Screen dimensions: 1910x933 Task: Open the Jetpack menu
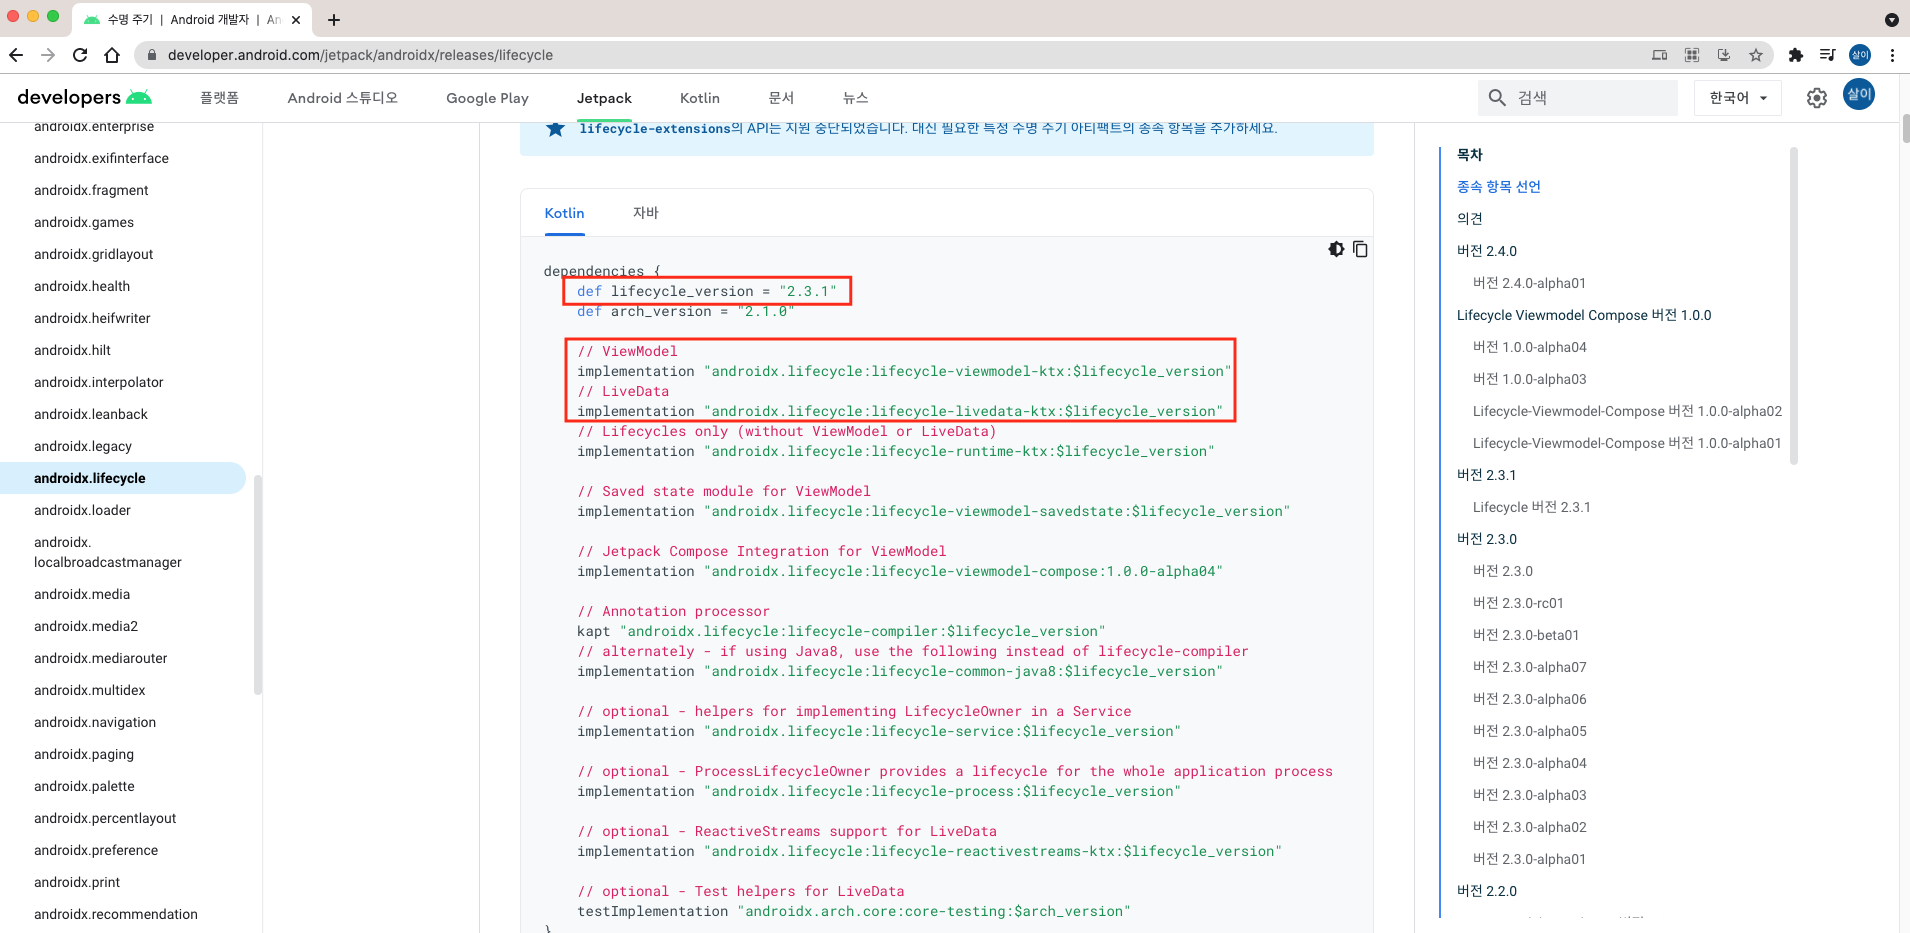tap(604, 98)
